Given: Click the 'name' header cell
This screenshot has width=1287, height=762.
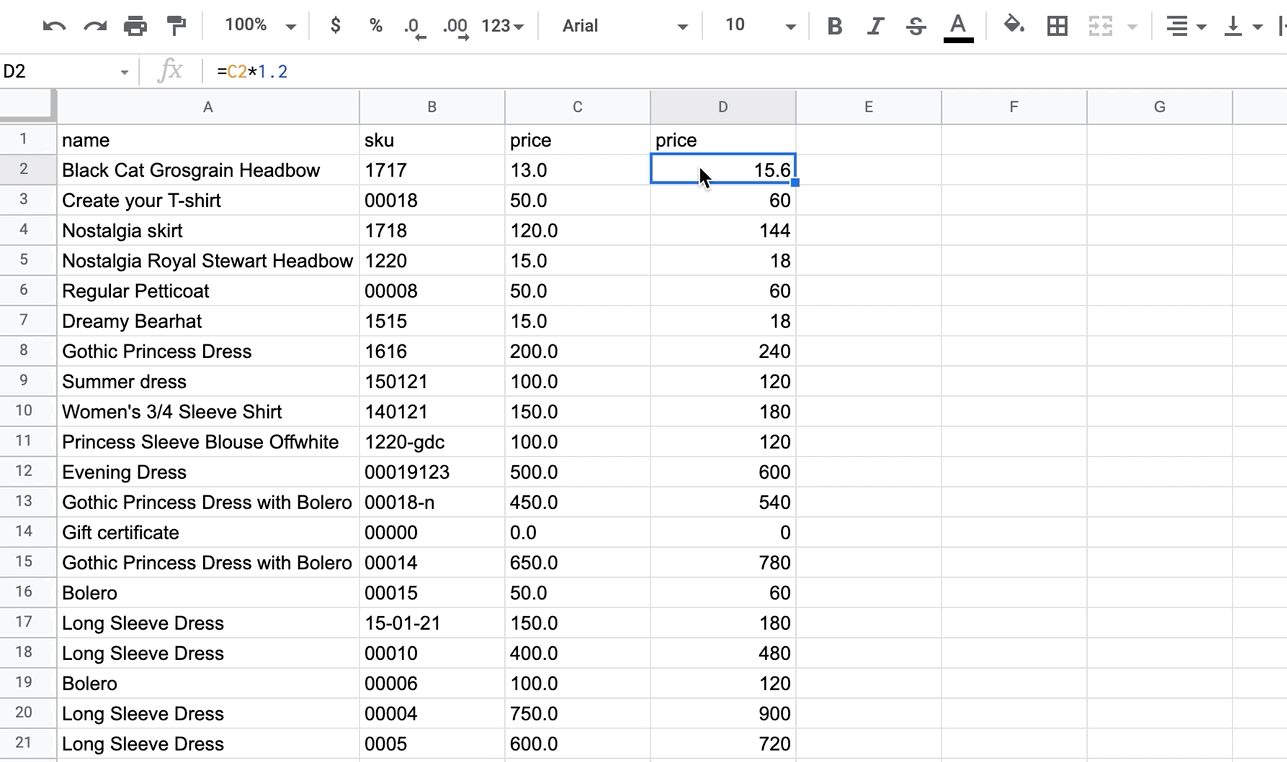Looking at the screenshot, I should coord(208,140).
